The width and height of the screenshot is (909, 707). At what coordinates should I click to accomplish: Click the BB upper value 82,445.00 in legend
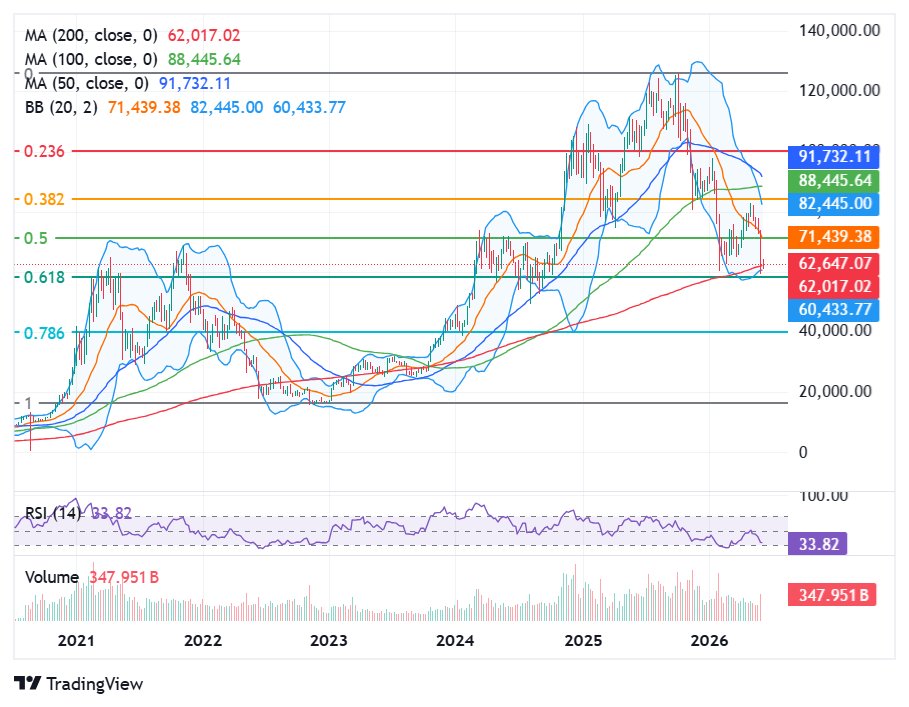[227, 107]
